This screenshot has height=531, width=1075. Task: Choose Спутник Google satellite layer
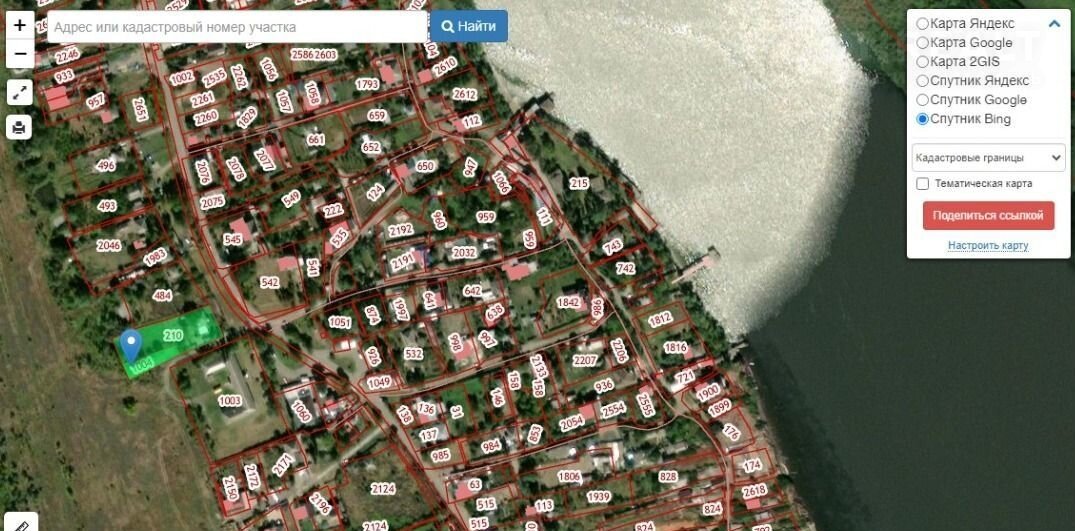tap(922, 100)
